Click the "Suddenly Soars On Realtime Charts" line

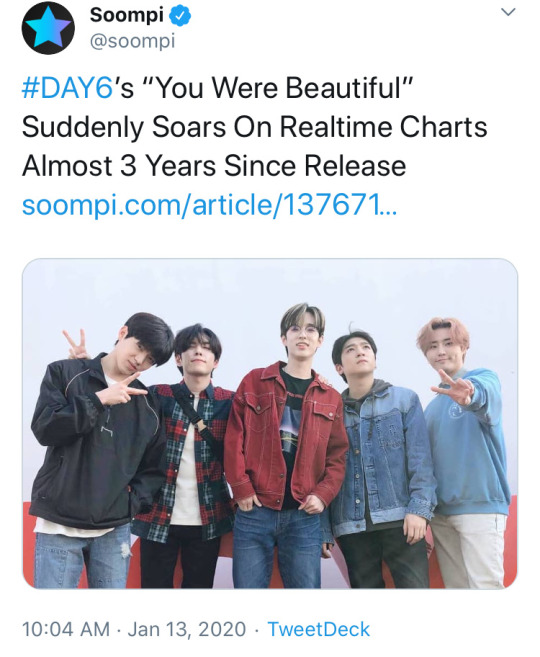(x=254, y=127)
